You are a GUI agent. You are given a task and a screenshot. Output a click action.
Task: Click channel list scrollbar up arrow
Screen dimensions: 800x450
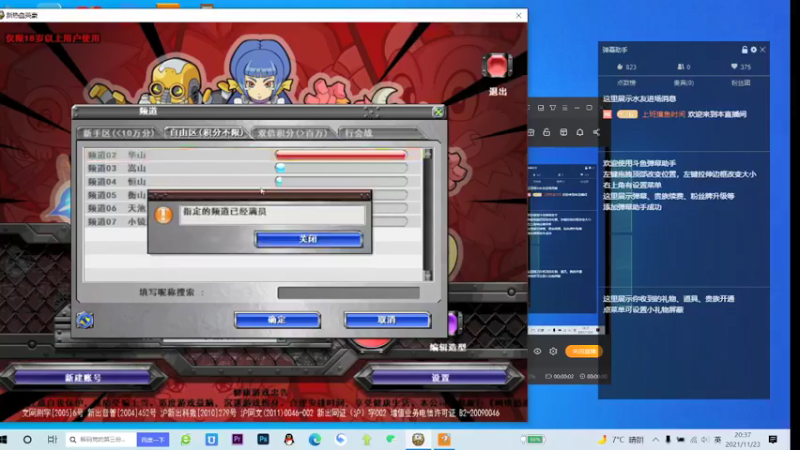[428, 154]
